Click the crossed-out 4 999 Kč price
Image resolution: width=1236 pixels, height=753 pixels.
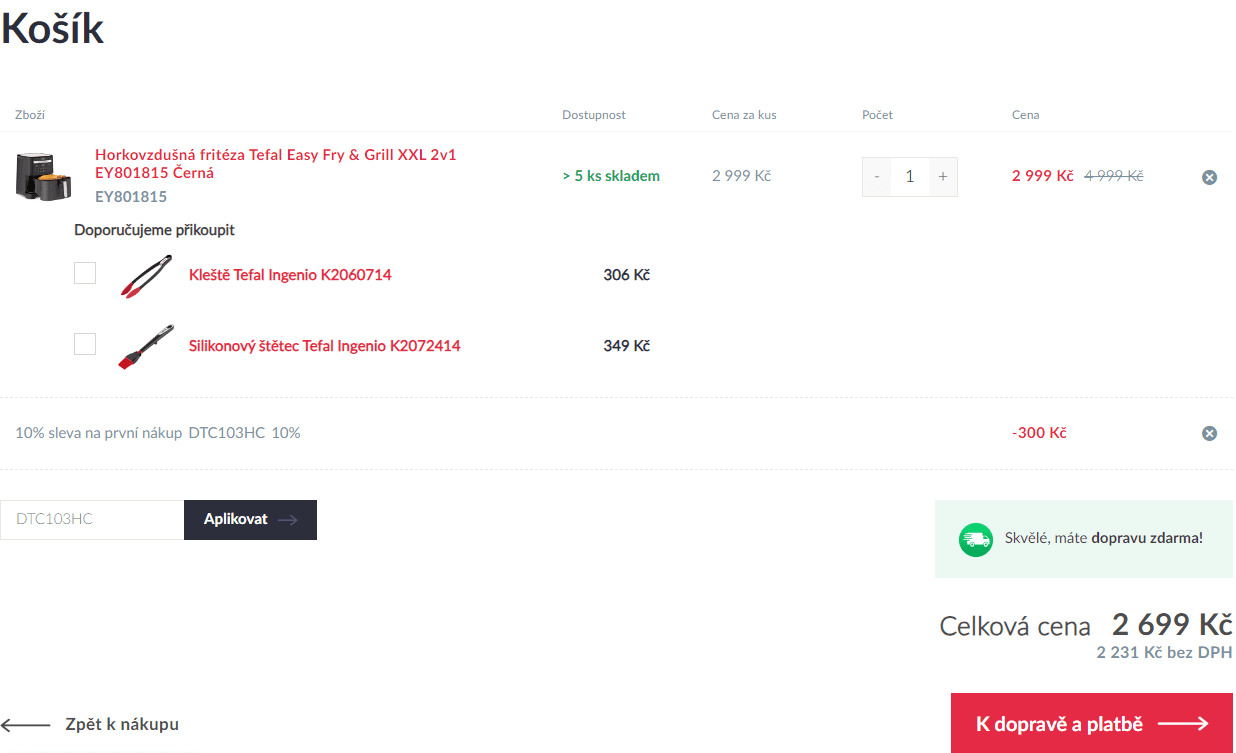[x=1113, y=176]
